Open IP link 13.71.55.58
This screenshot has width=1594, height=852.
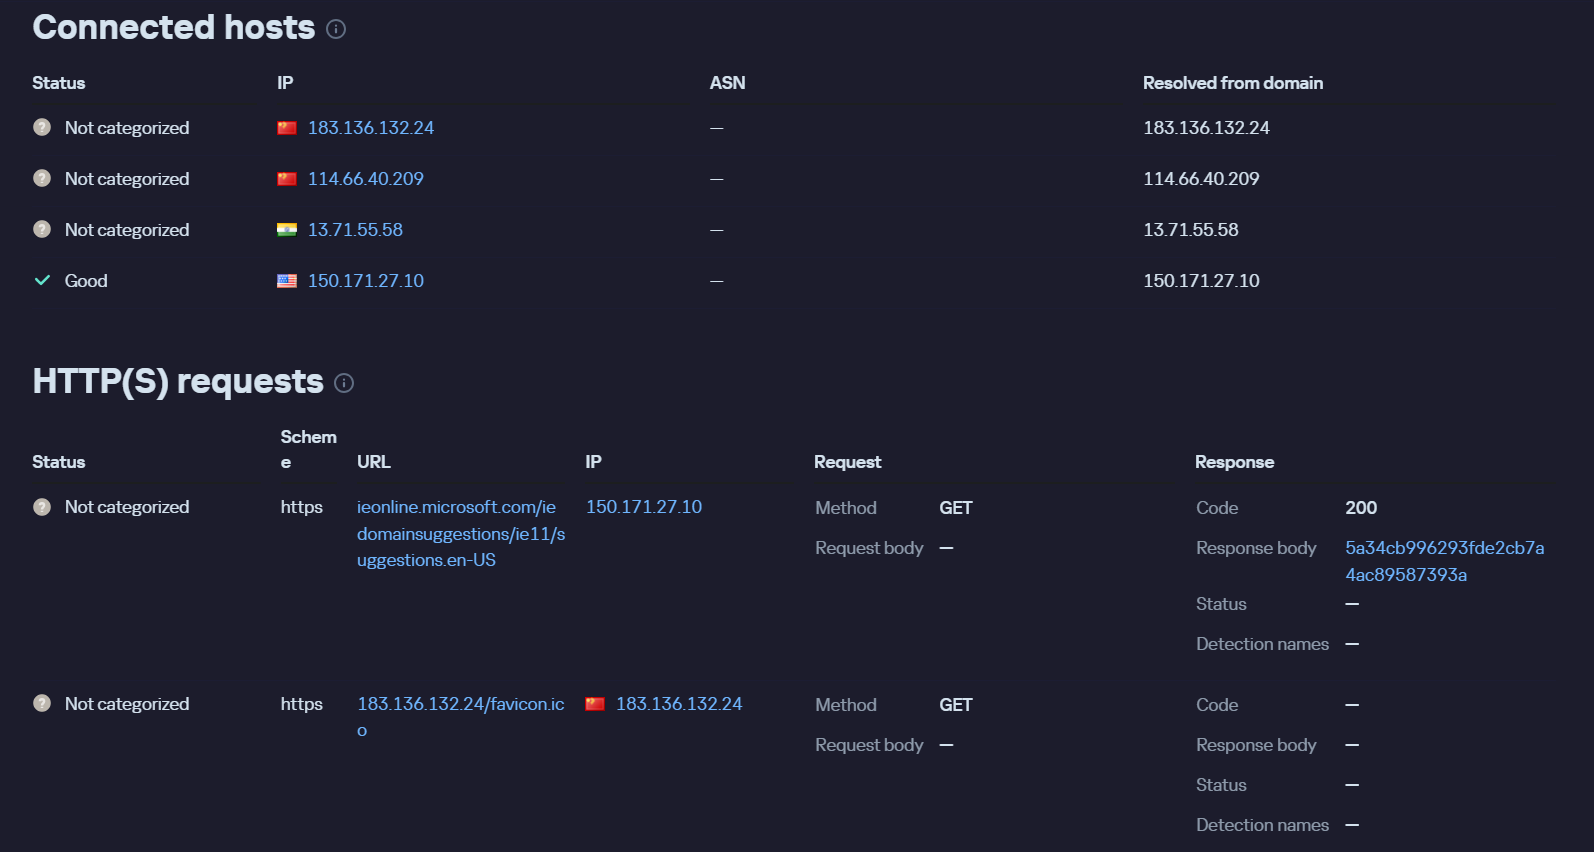(355, 230)
